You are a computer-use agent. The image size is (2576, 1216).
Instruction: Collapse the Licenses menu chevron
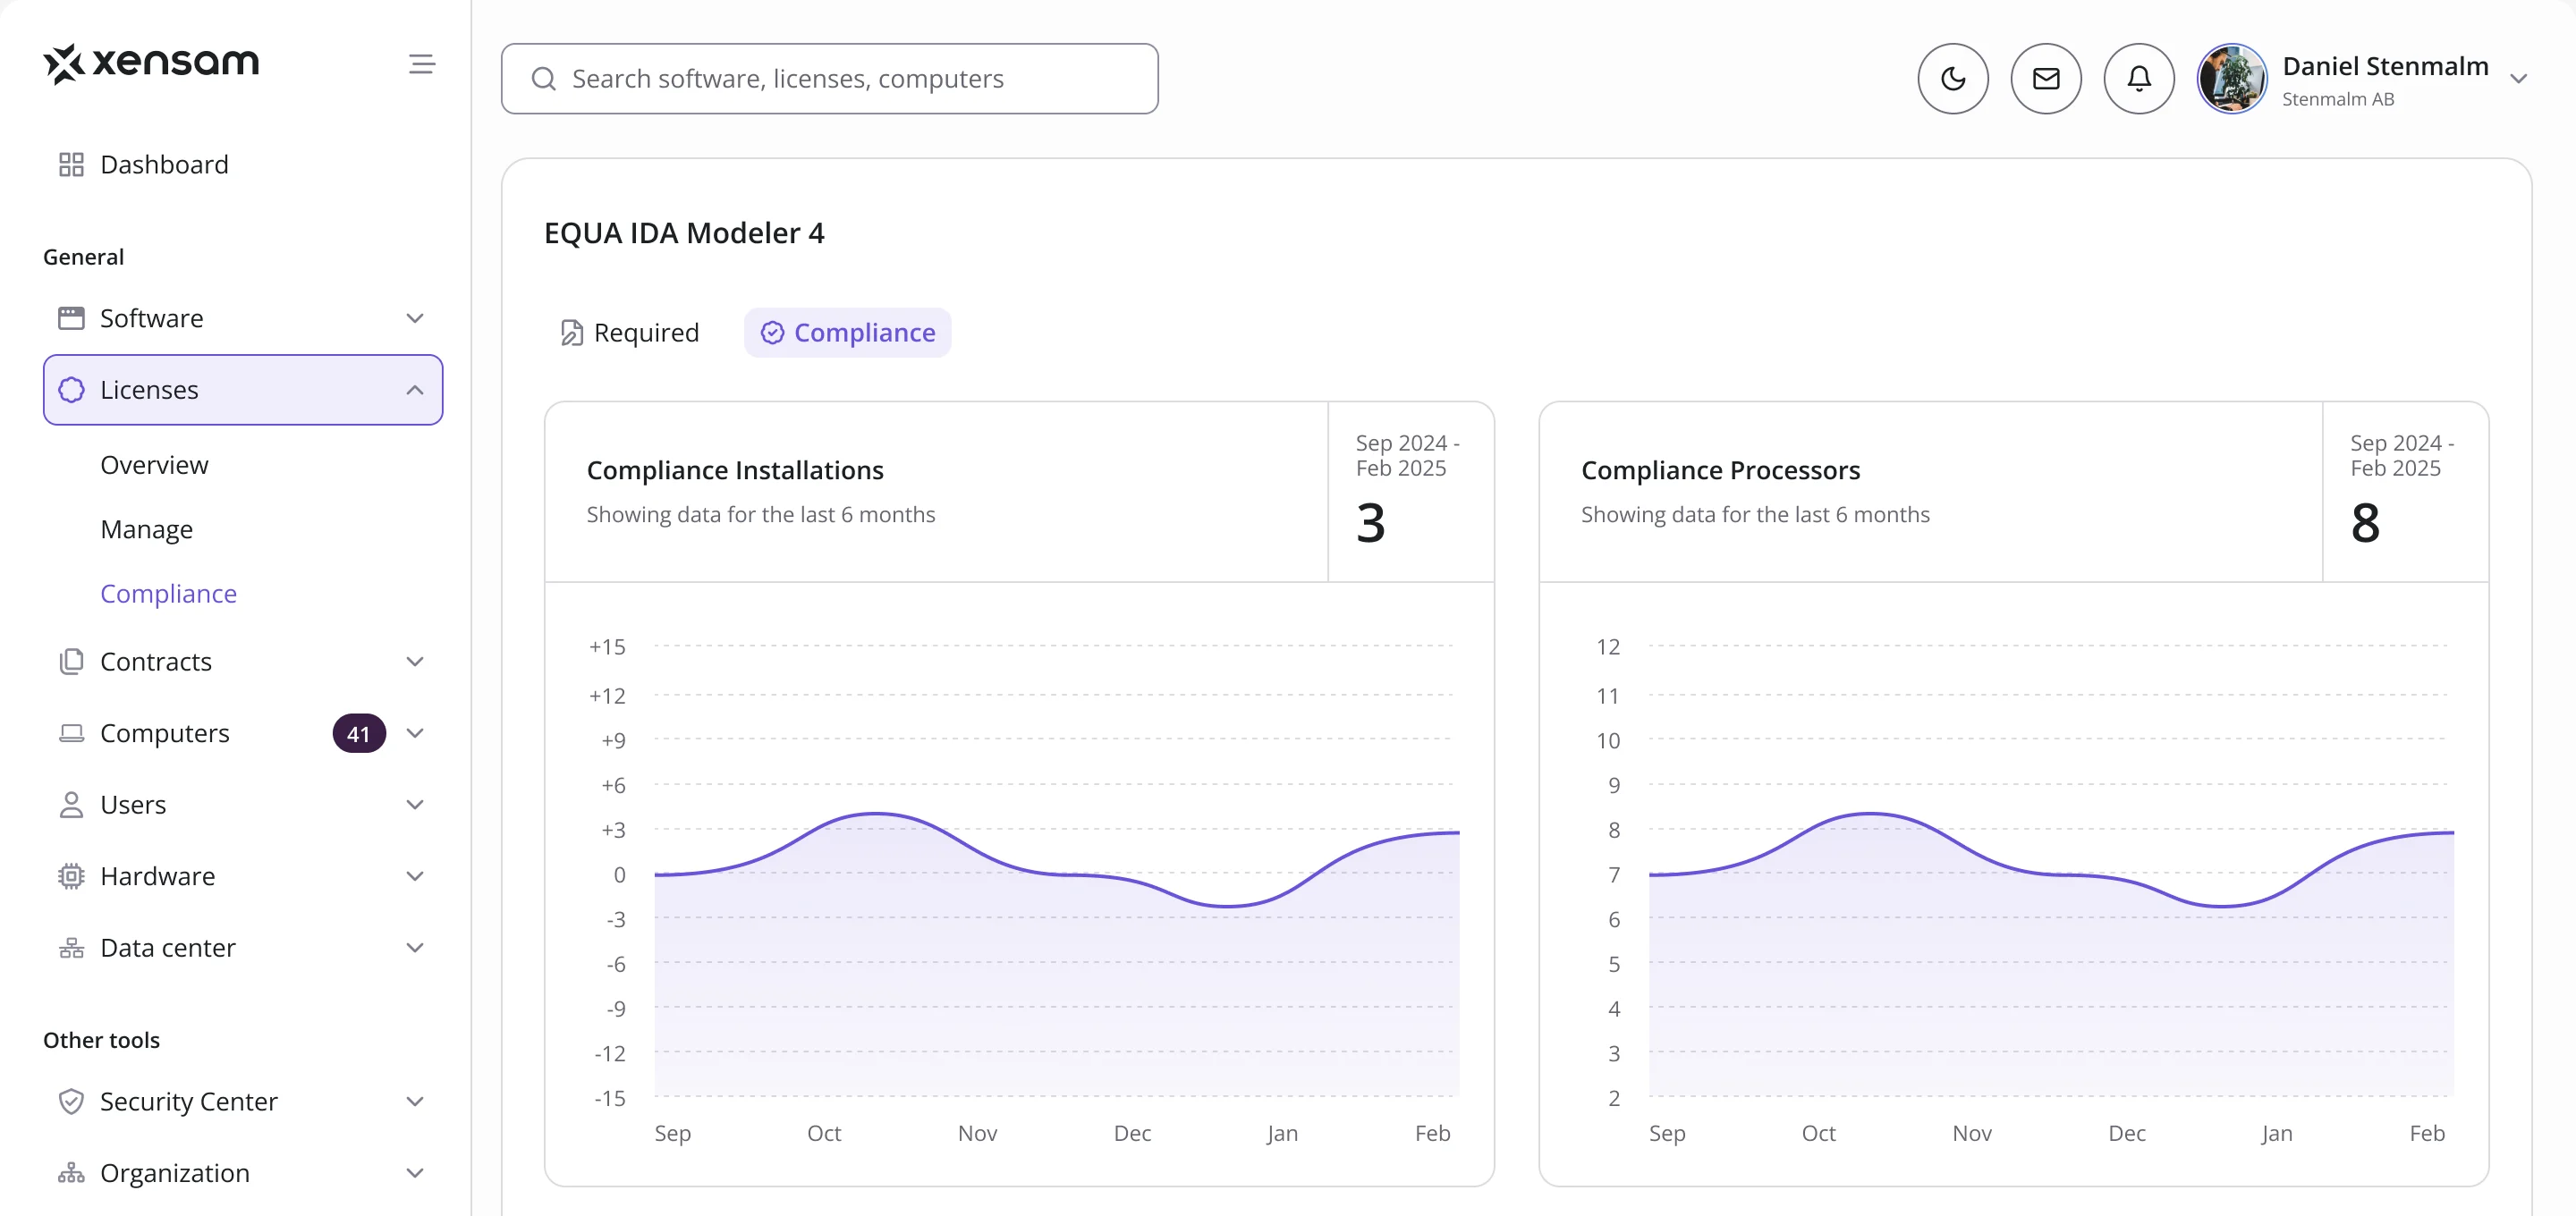(415, 390)
